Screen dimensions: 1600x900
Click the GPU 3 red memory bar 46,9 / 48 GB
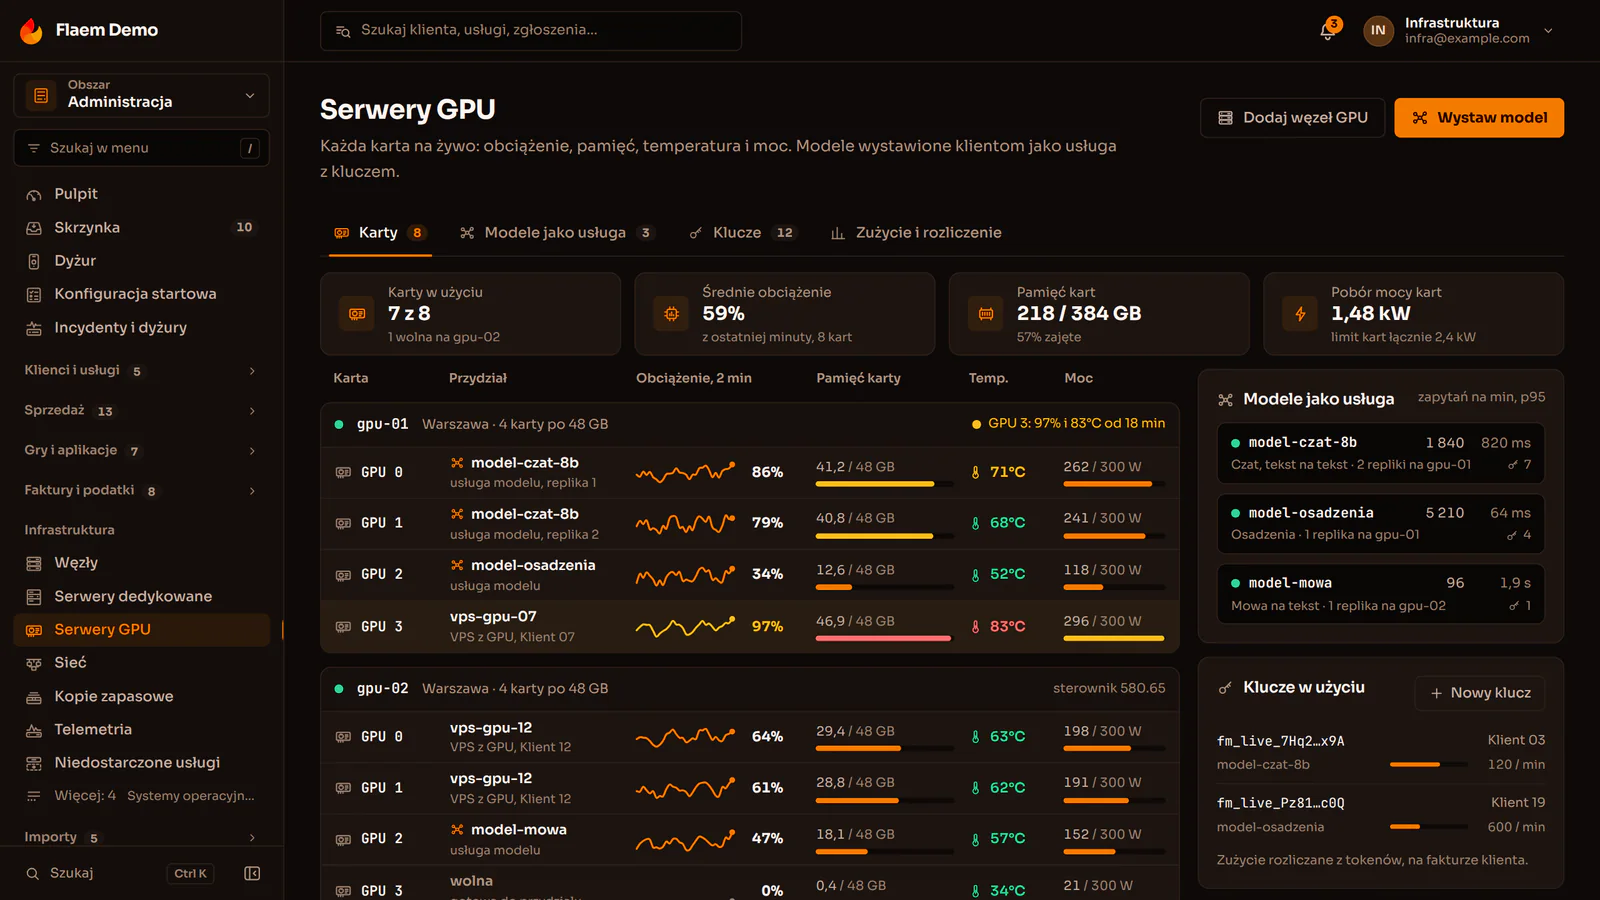(x=884, y=638)
